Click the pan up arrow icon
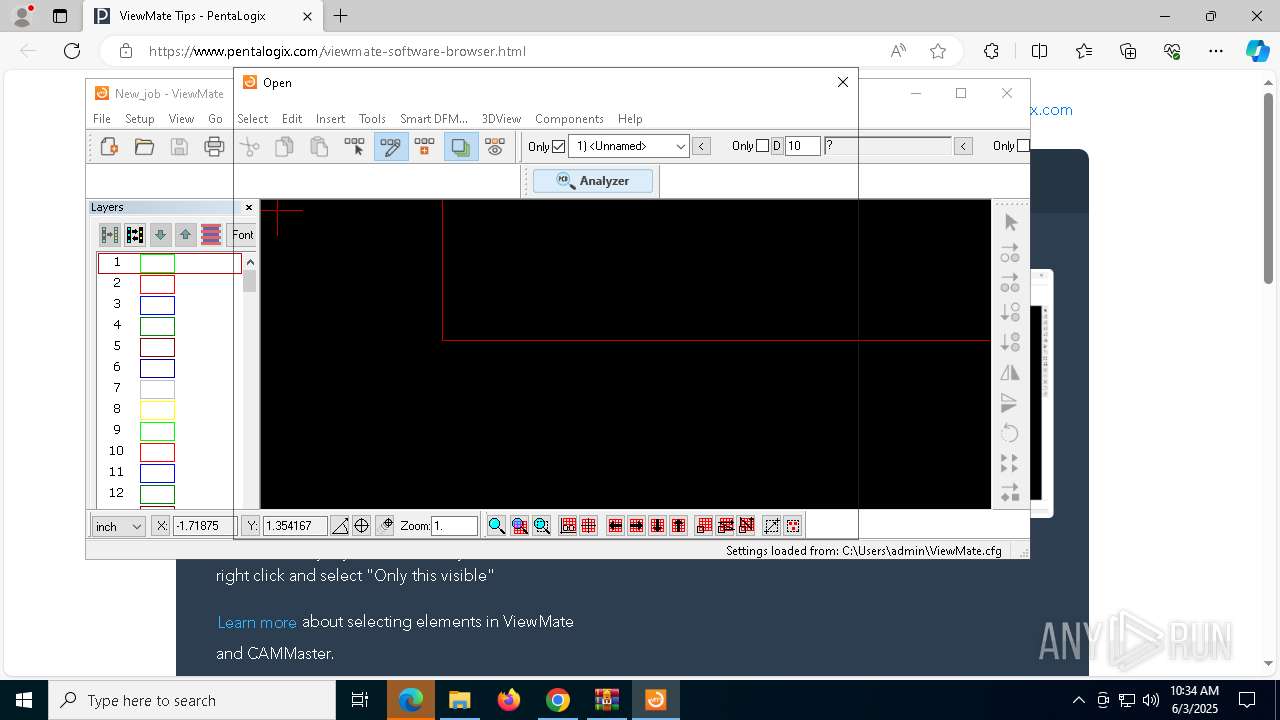 [x=679, y=526]
